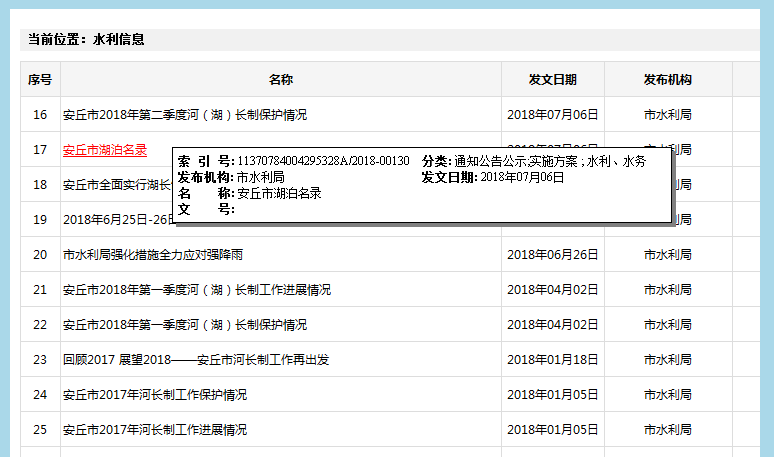Select serial number 25 cell

40,430
